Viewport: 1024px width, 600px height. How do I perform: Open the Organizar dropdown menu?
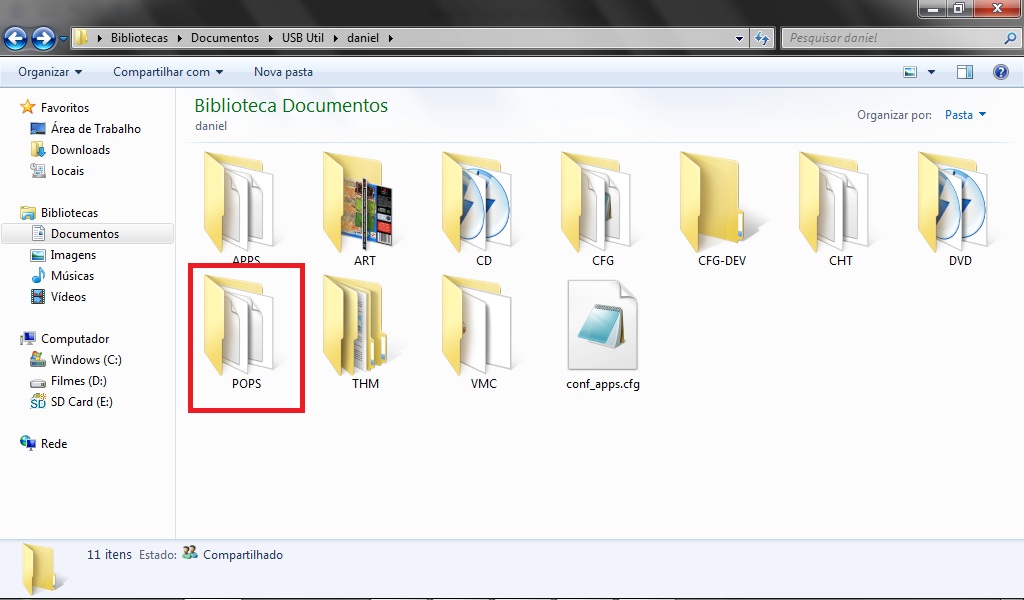50,72
